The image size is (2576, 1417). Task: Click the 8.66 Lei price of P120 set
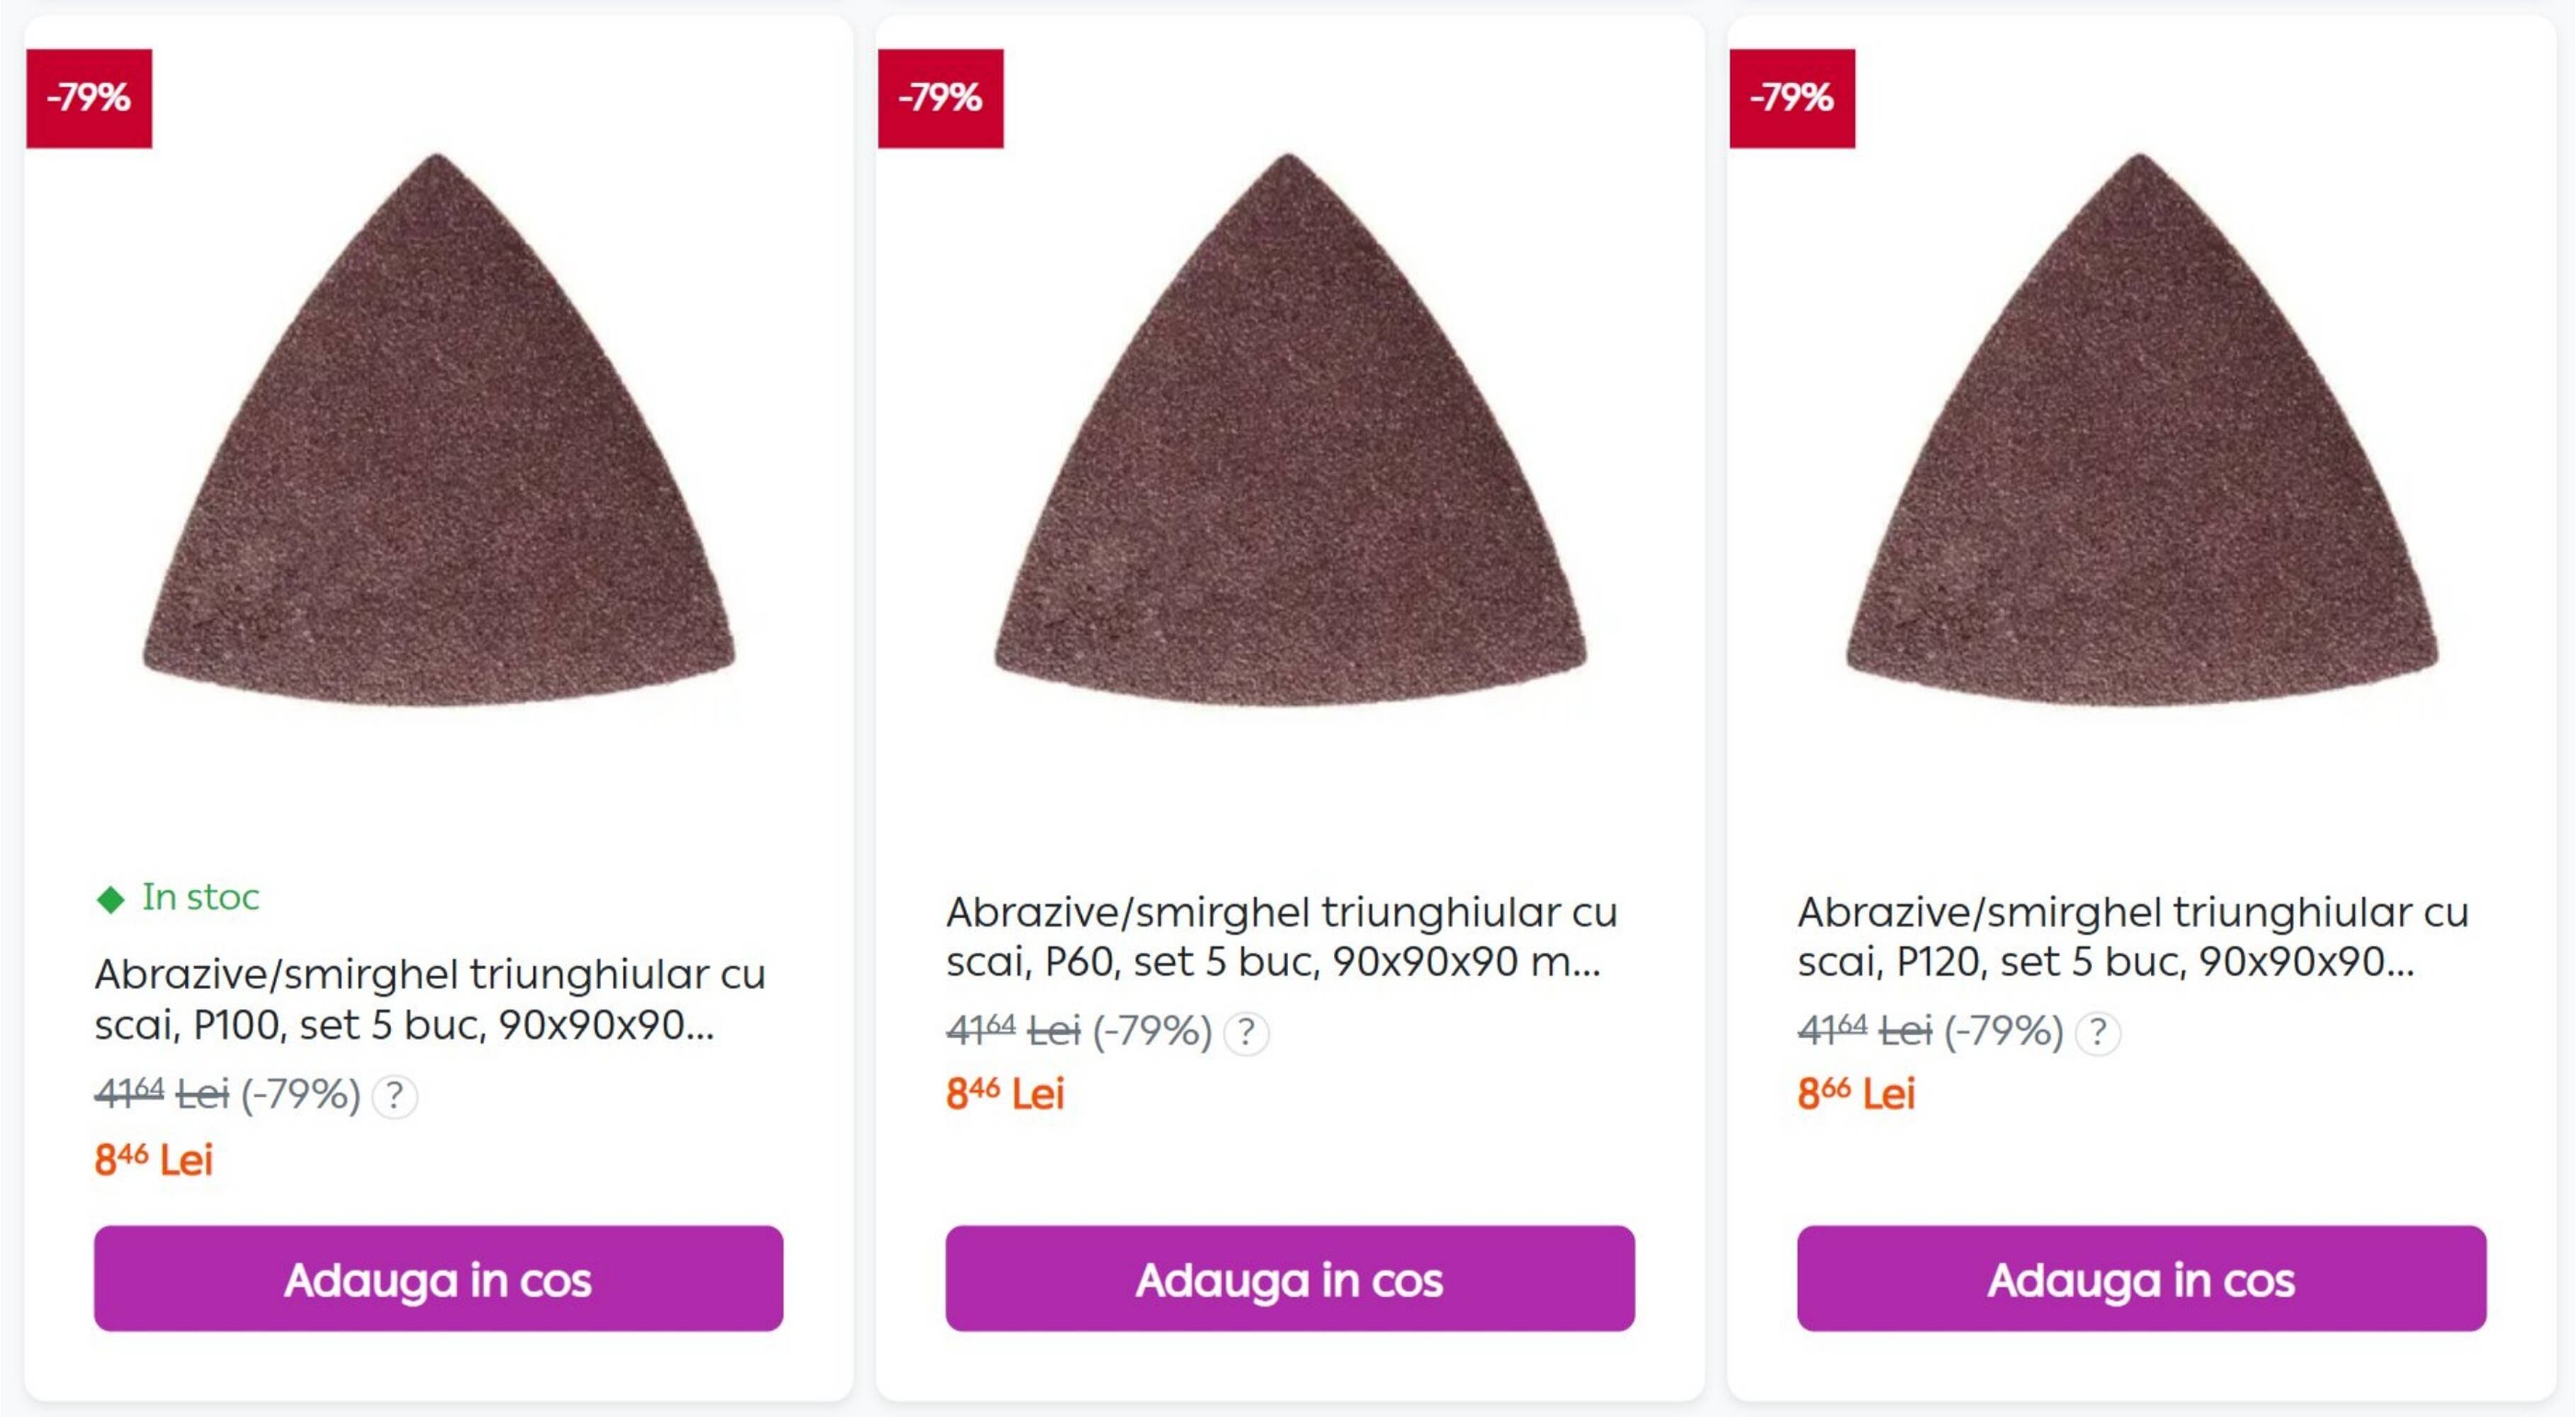1856,1094
